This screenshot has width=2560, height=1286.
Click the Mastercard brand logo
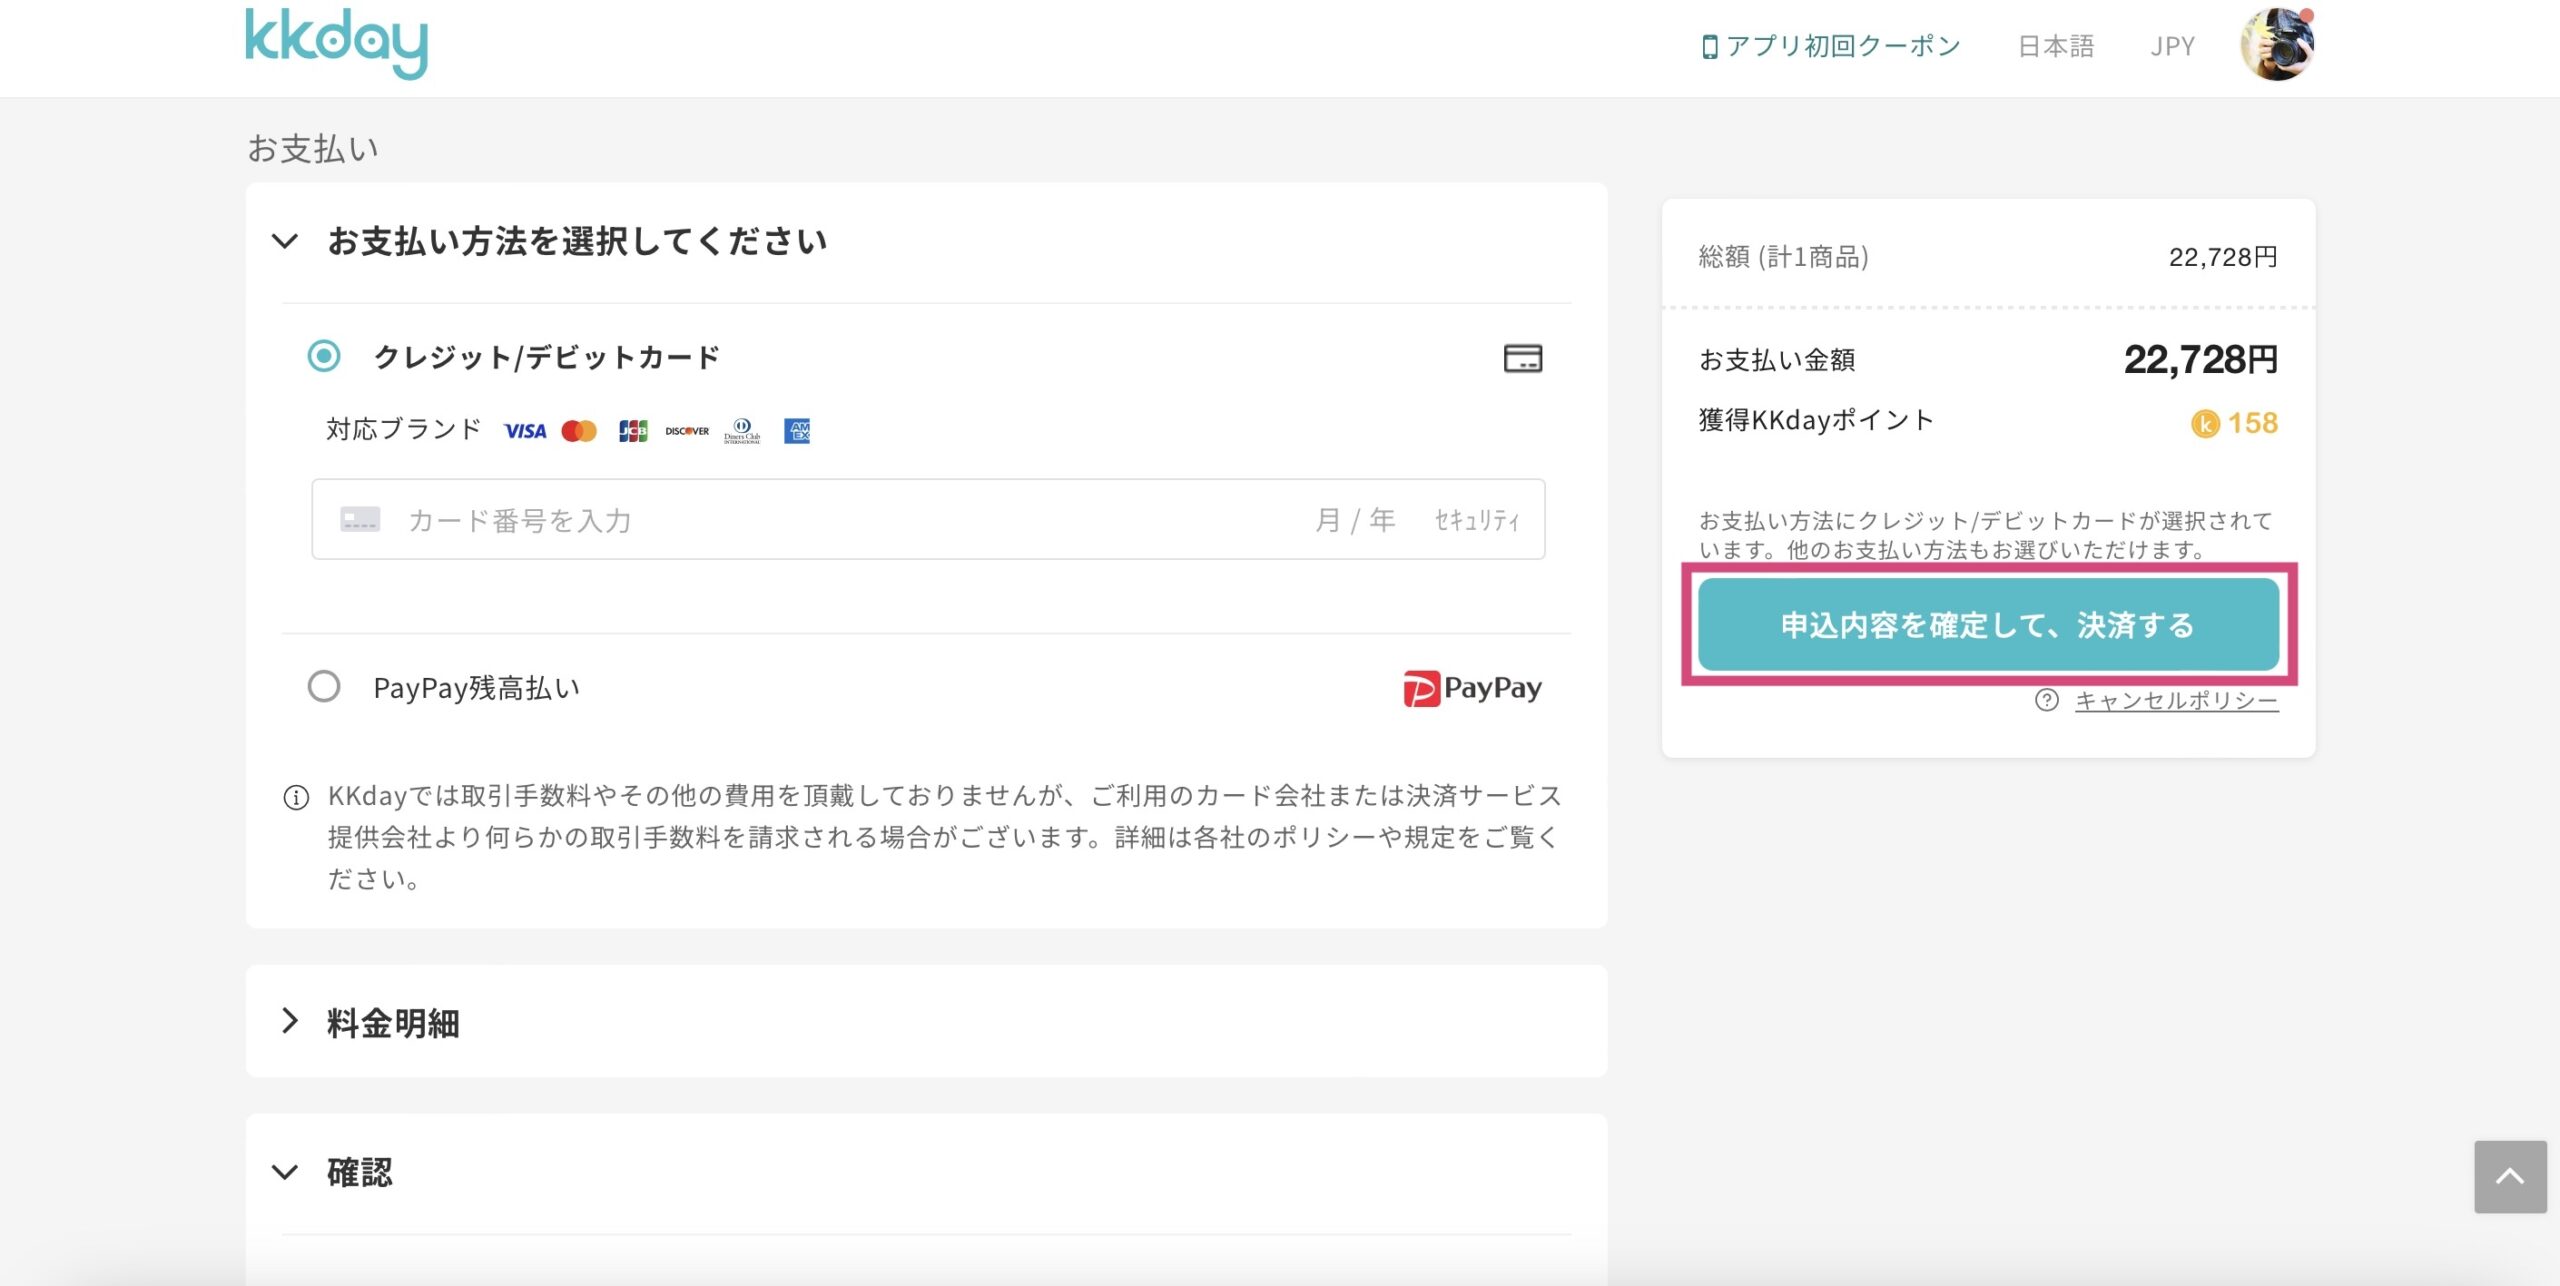[x=579, y=431]
